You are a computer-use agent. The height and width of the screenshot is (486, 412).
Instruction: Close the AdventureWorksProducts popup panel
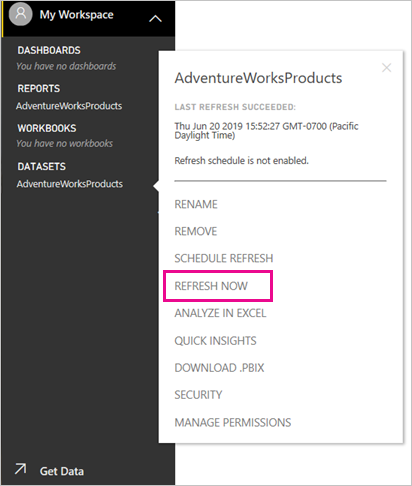point(386,68)
